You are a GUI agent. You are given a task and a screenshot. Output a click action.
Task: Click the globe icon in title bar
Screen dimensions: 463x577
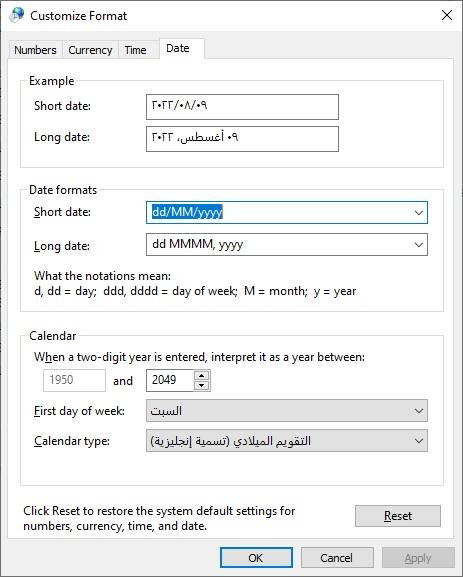tap(17, 15)
